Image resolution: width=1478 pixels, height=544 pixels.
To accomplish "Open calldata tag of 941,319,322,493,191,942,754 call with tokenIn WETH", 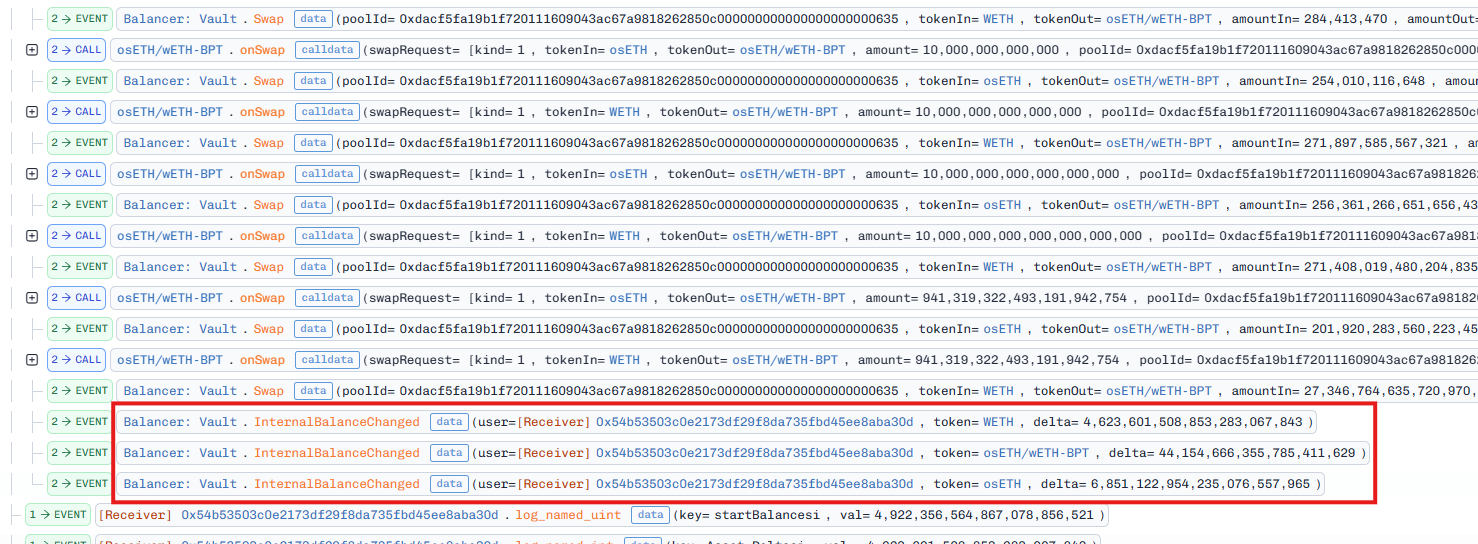I will pyautogui.click(x=328, y=360).
